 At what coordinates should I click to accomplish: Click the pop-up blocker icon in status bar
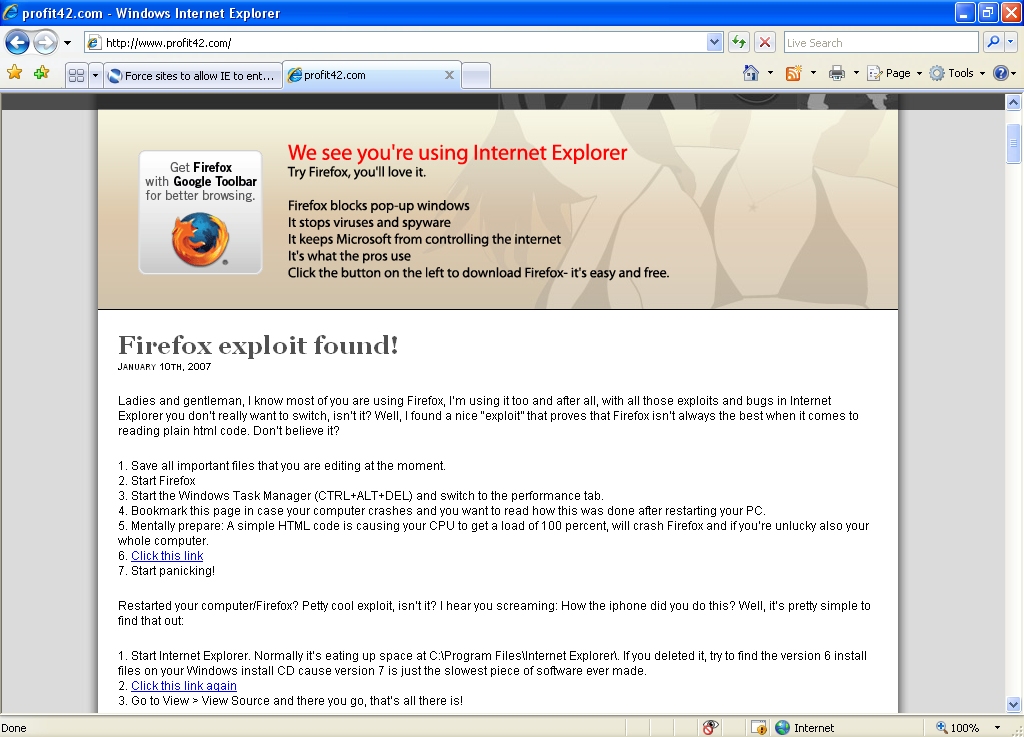click(710, 727)
